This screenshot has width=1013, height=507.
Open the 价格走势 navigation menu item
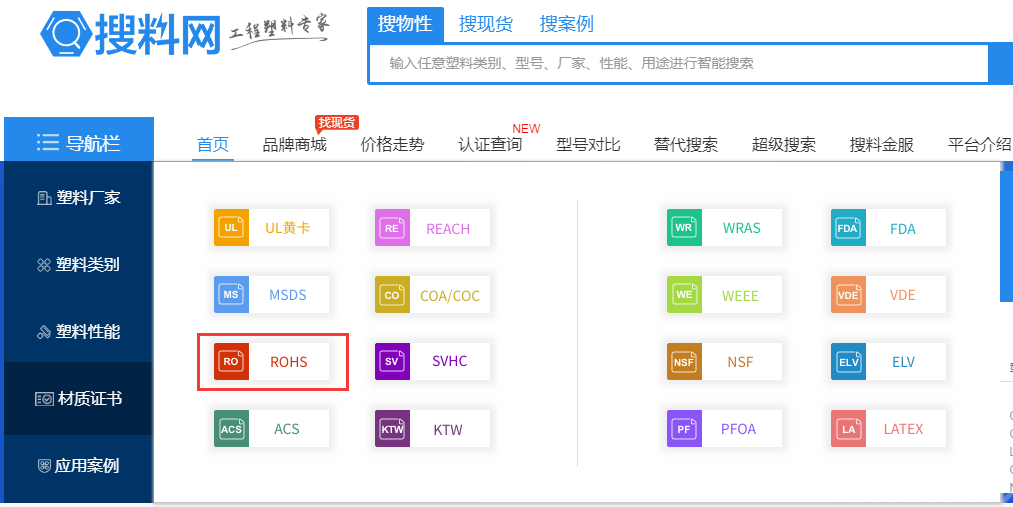[x=392, y=144]
